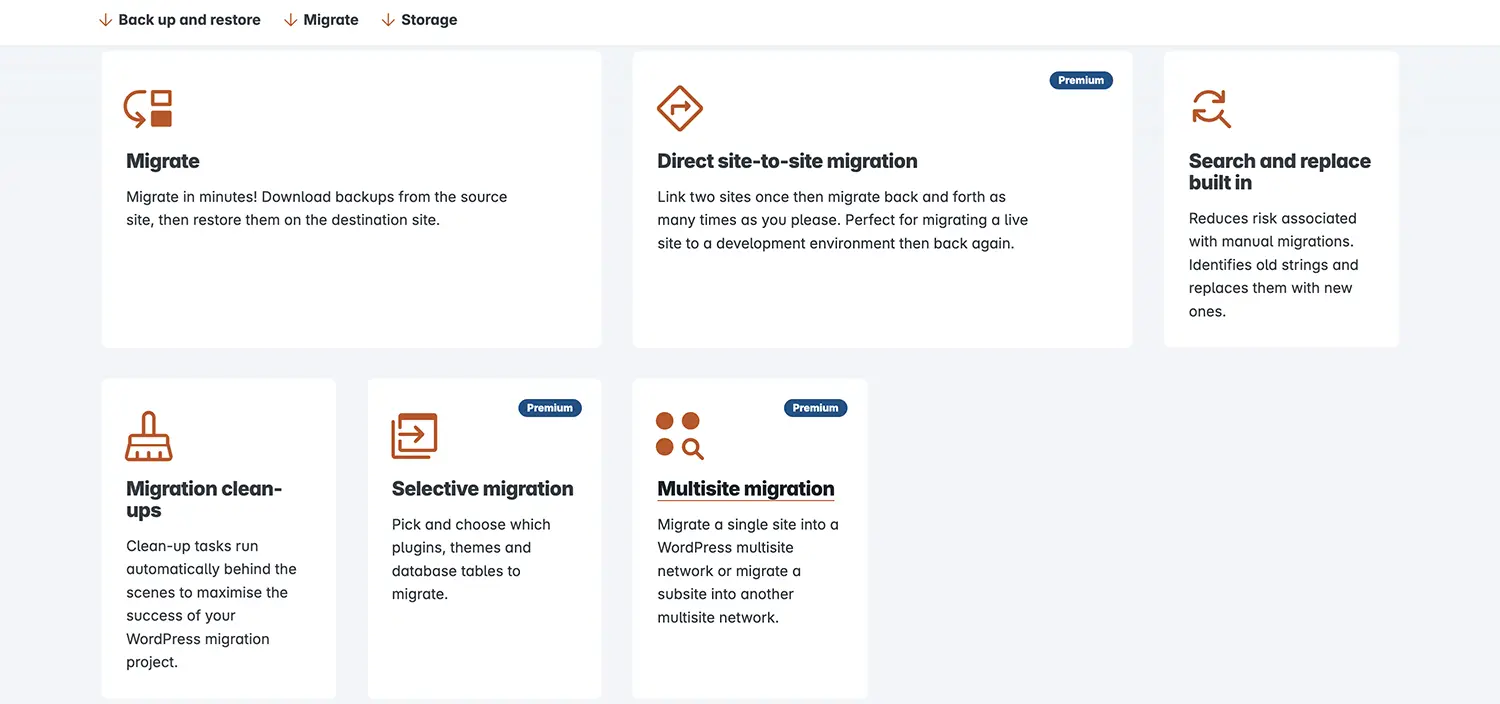Click the Direct site-to-site migration heading
The height and width of the screenshot is (704, 1500).
pos(787,161)
